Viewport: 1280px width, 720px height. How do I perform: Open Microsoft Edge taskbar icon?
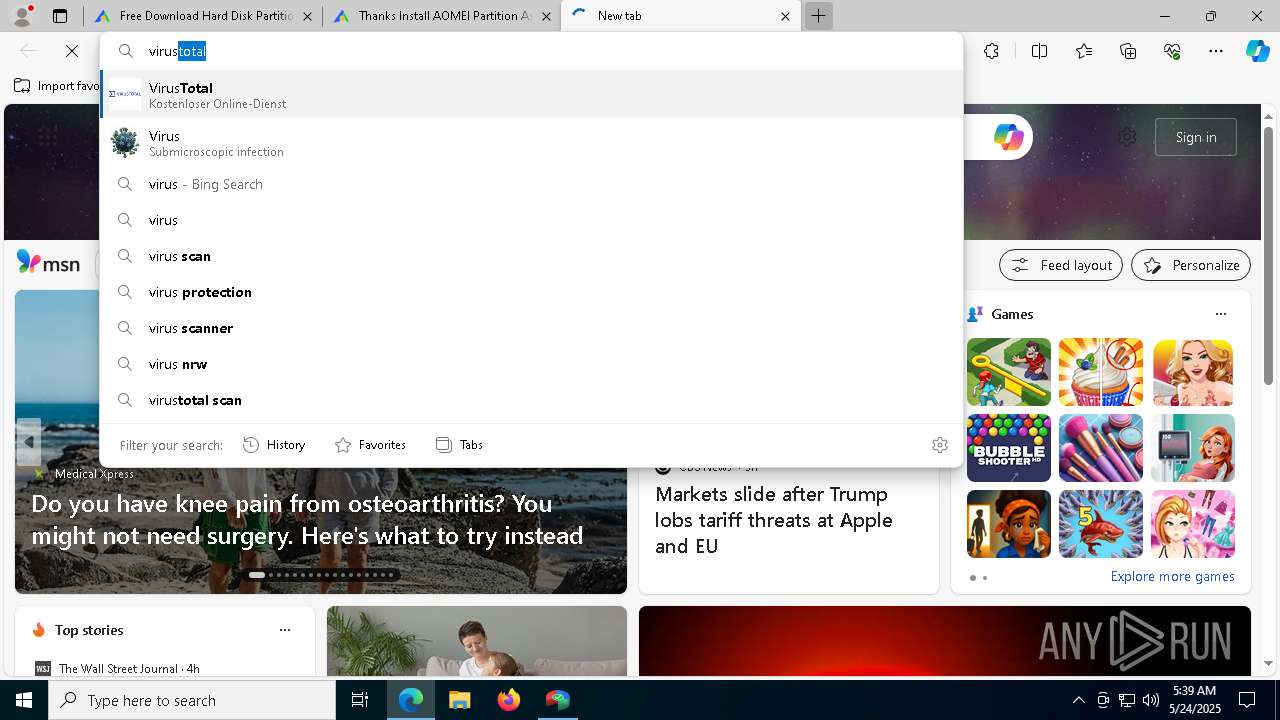coord(411,700)
